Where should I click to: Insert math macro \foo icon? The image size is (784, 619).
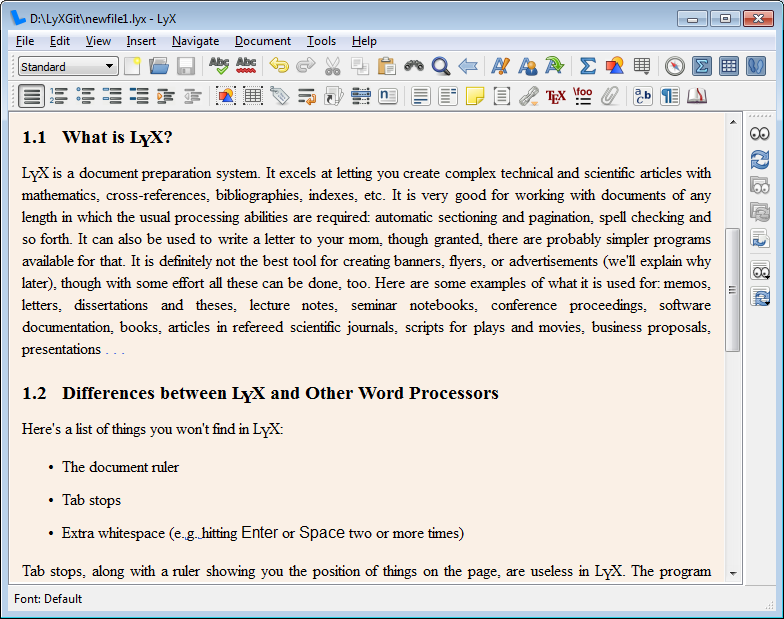coord(582,96)
